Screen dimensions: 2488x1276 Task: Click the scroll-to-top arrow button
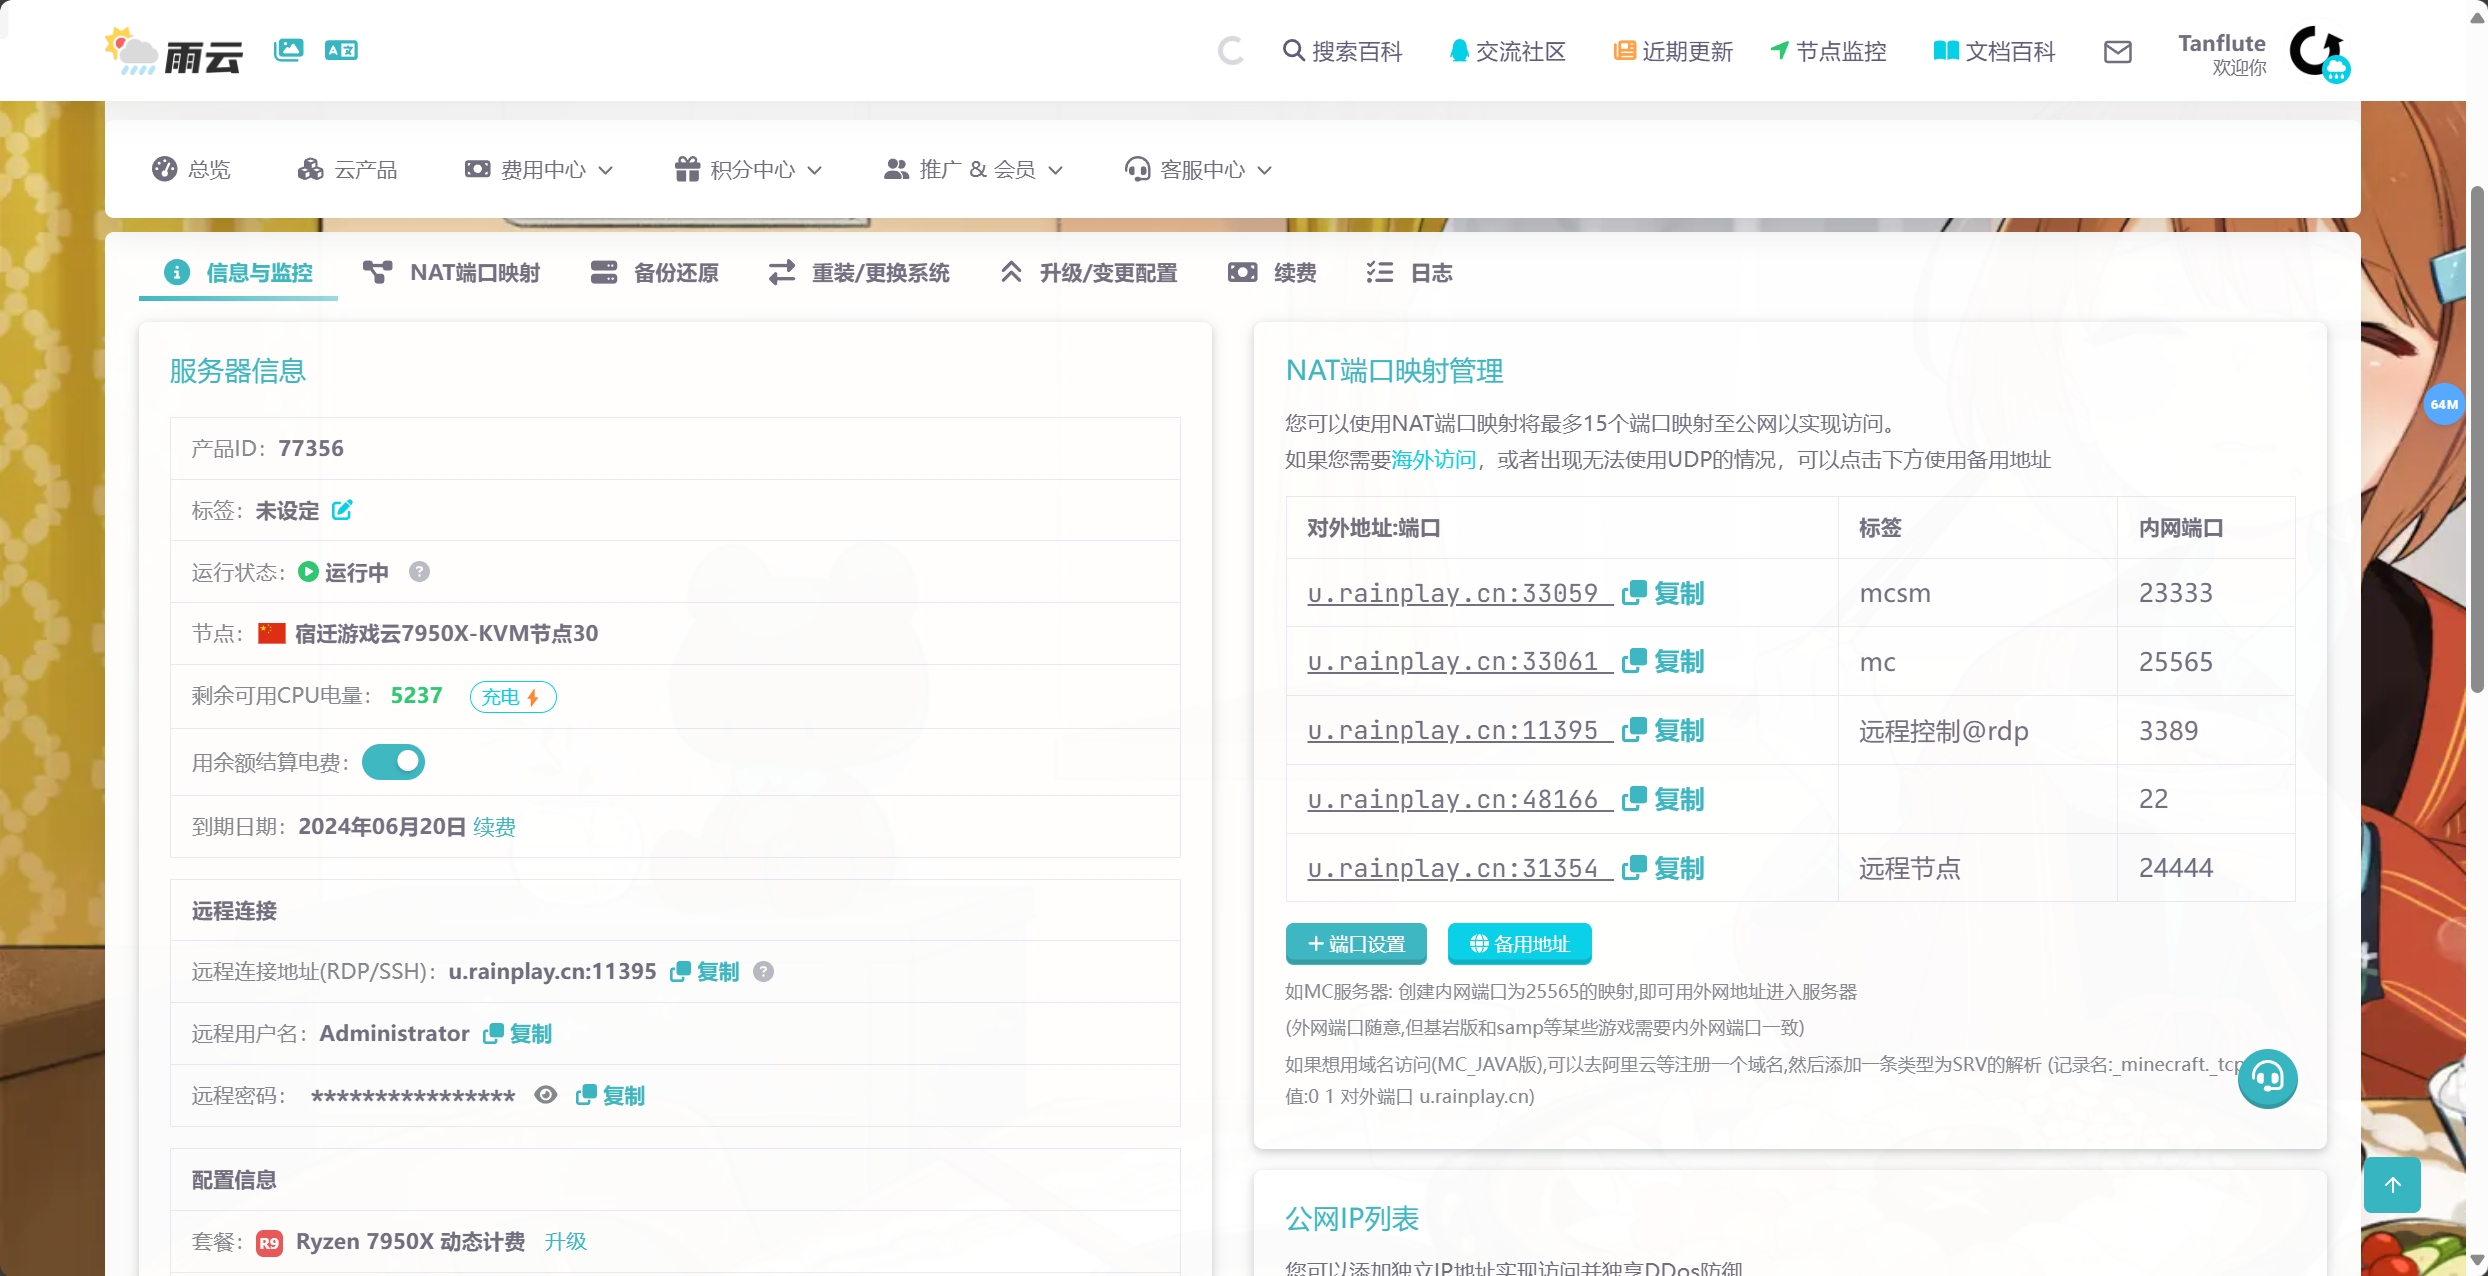click(x=2392, y=1184)
